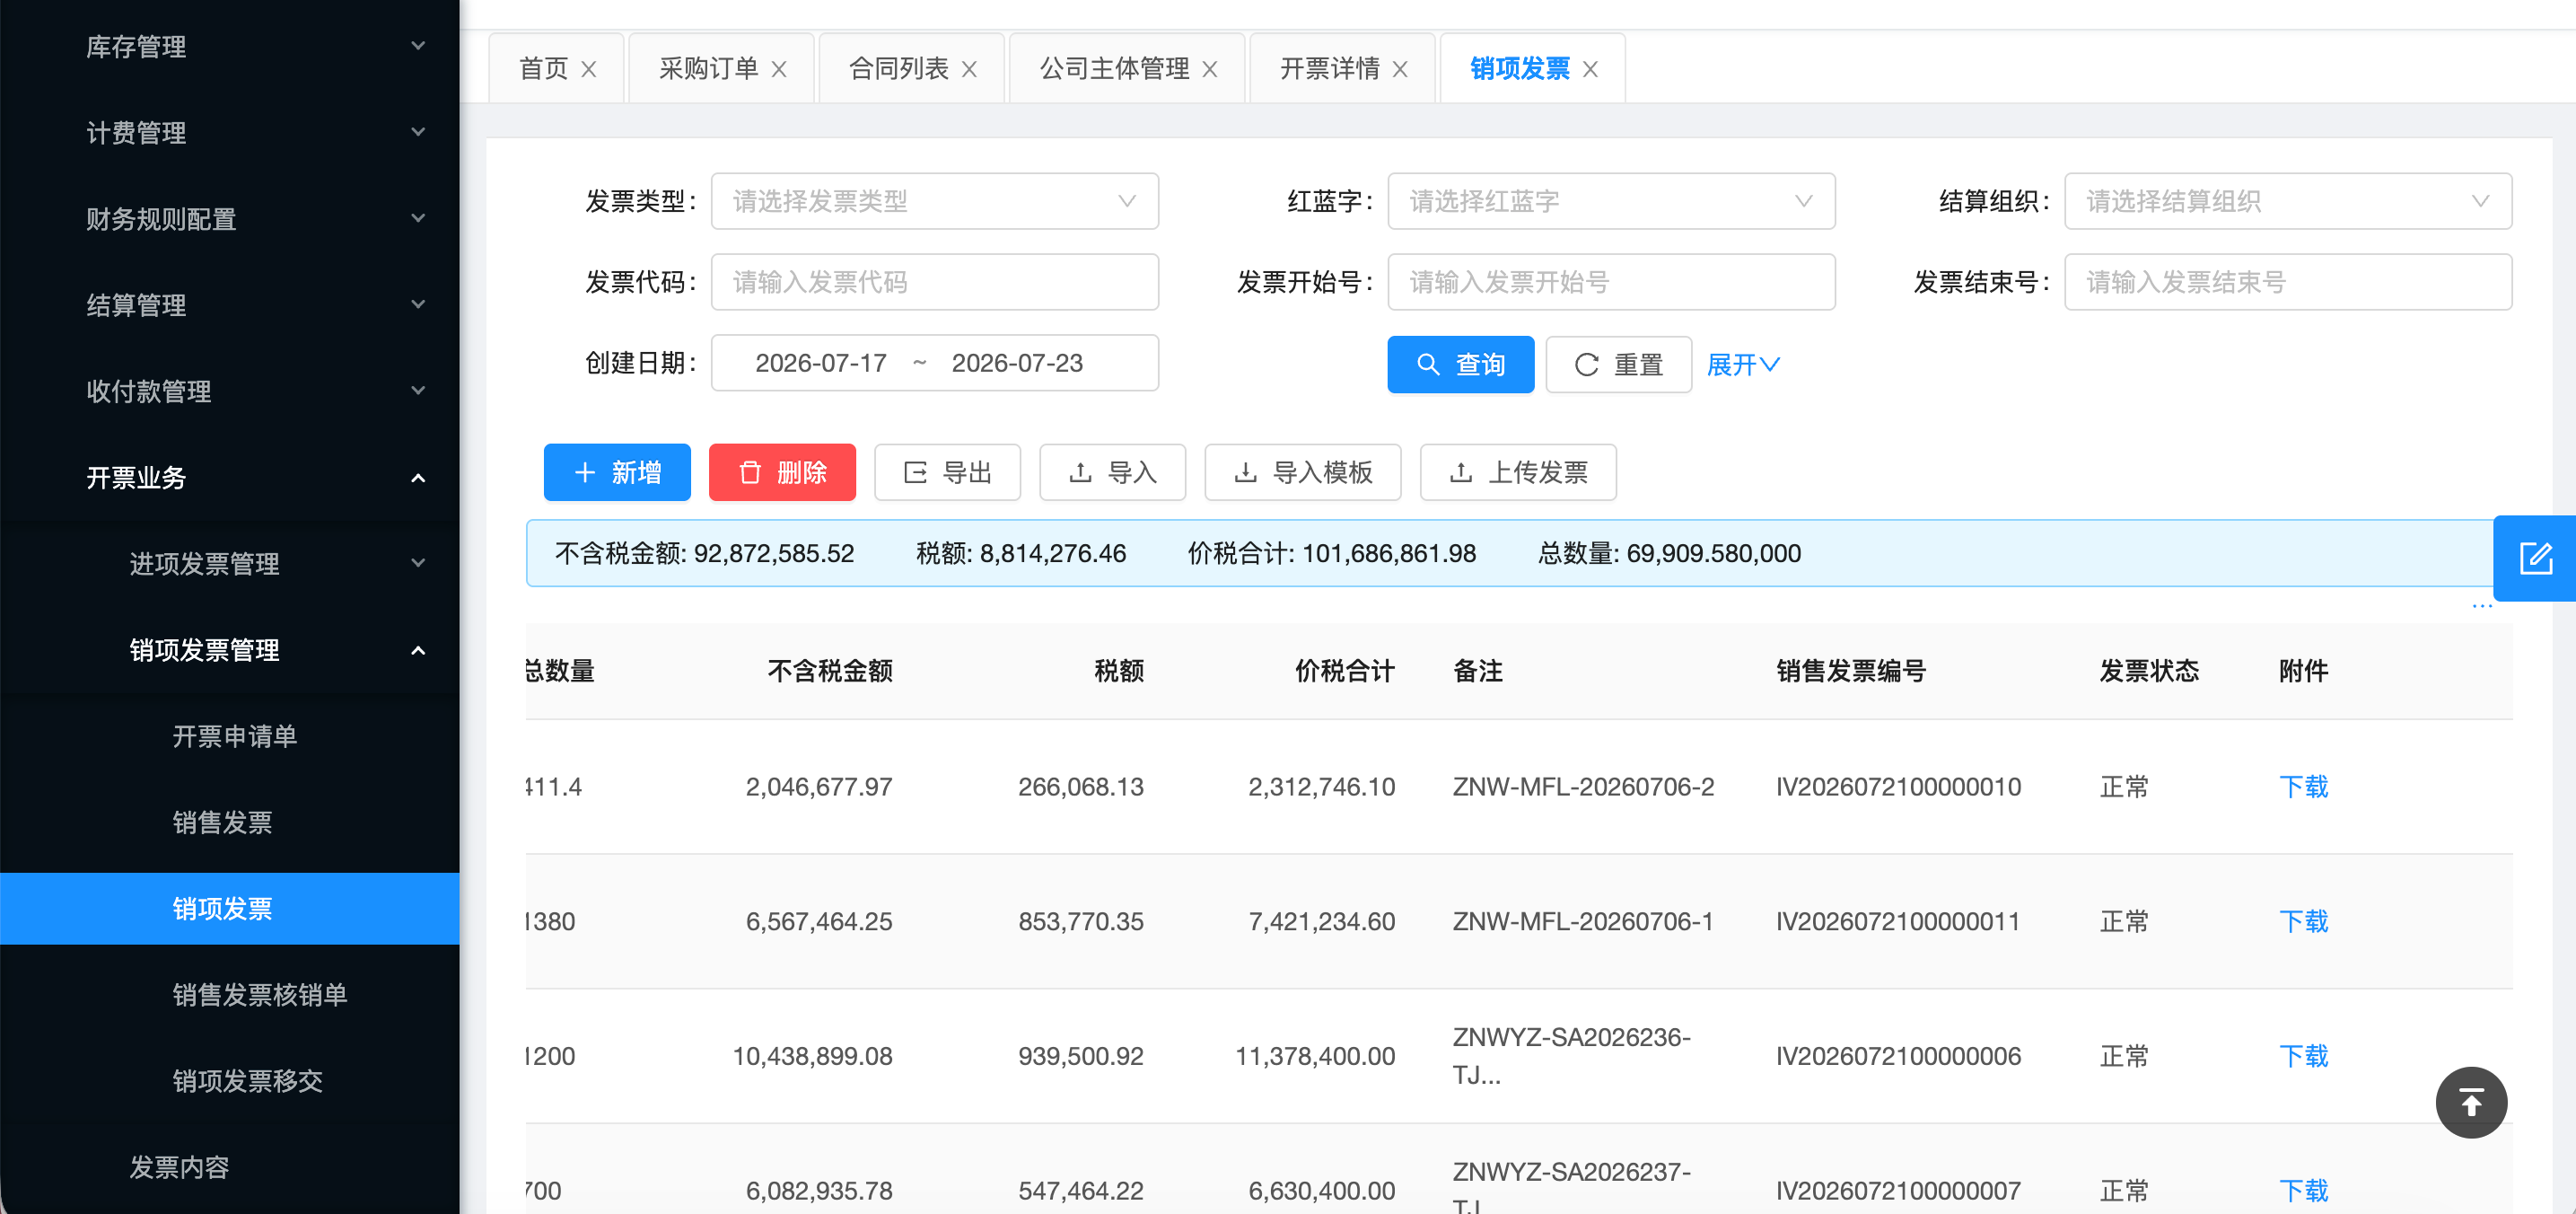Collapse the 开票业务 sidebar menu

click(x=230, y=477)
